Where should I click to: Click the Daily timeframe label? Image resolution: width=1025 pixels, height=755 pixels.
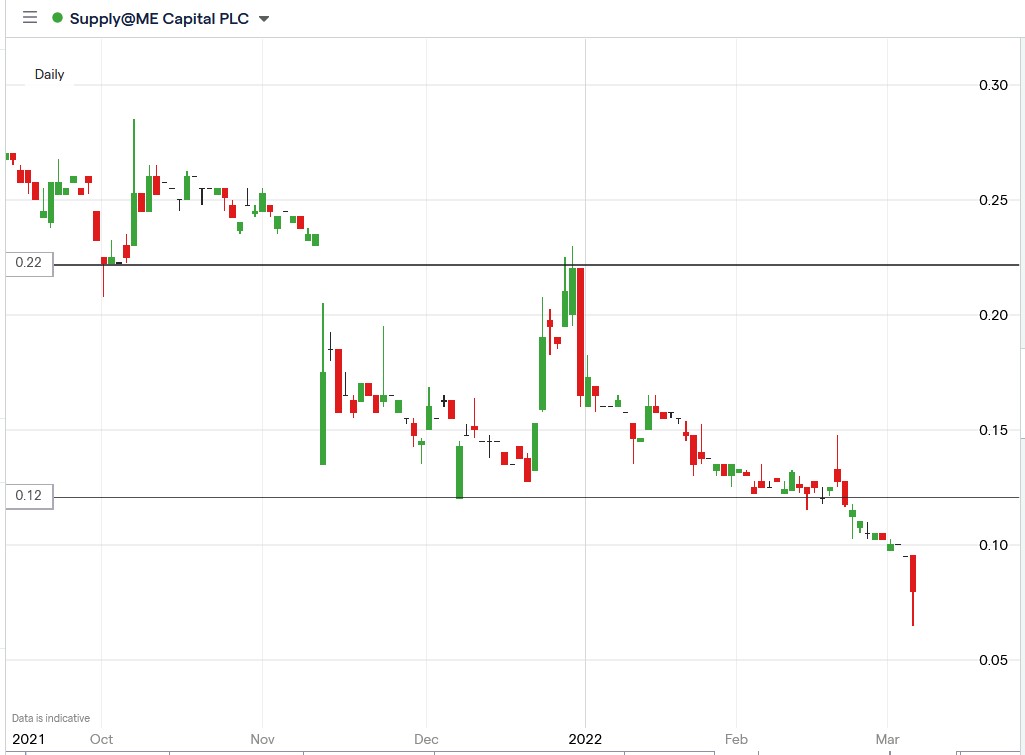[51, 74]
